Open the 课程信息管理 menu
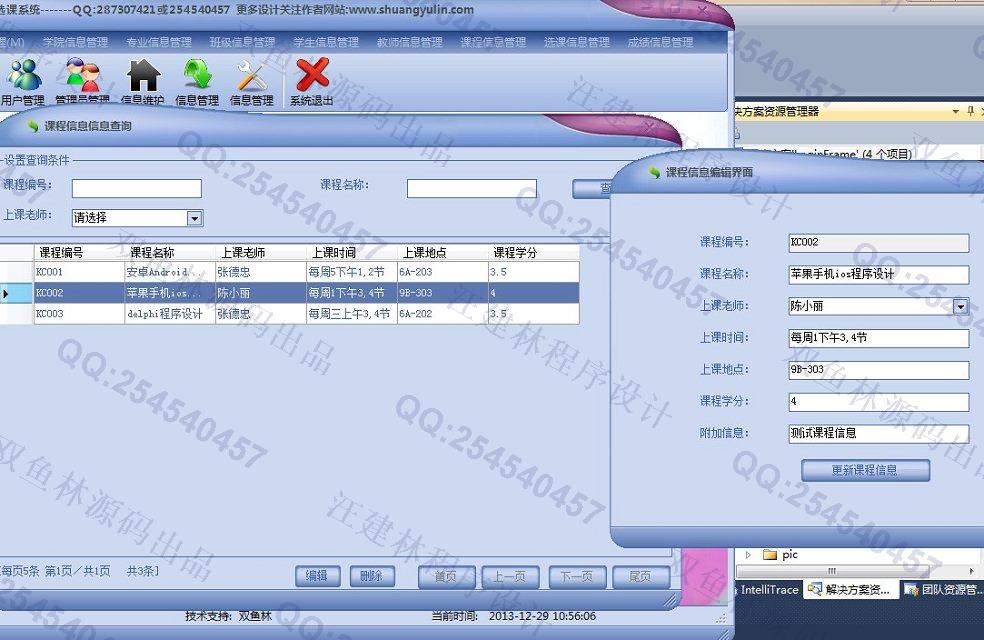 (492, 43)
